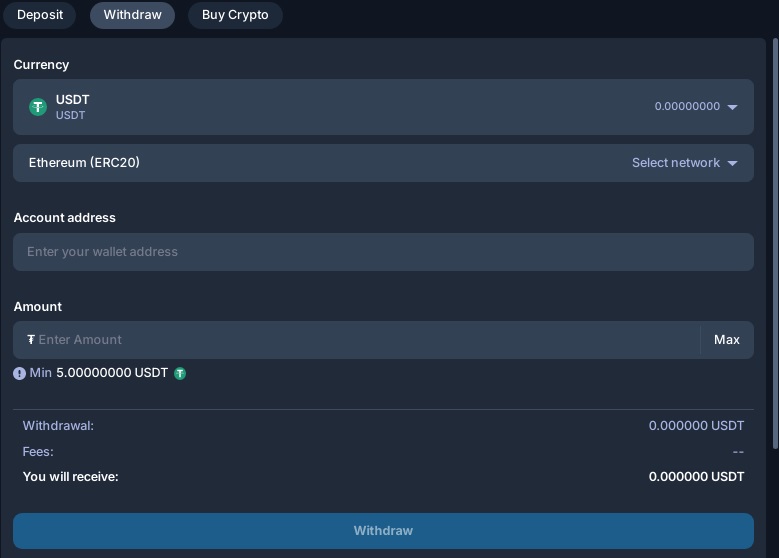This screenshot has width=779, height=558.
Task: Click the small Tether icon after 5.00000000 USDT
Action: 180,373
